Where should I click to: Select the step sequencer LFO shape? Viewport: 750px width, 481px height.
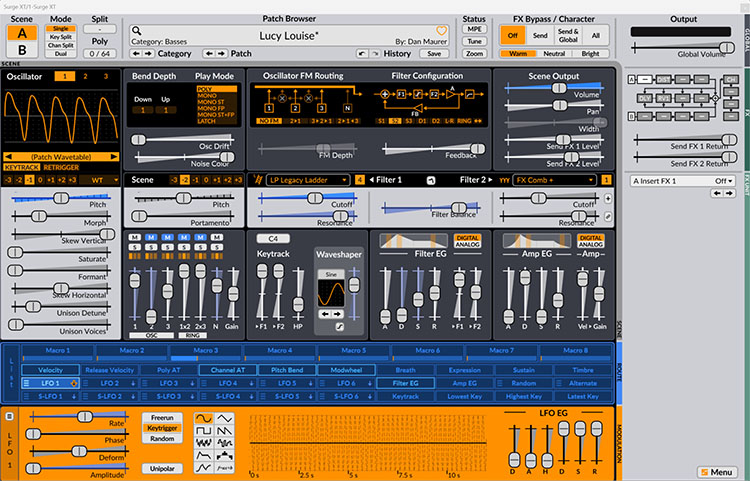(225, 455)
